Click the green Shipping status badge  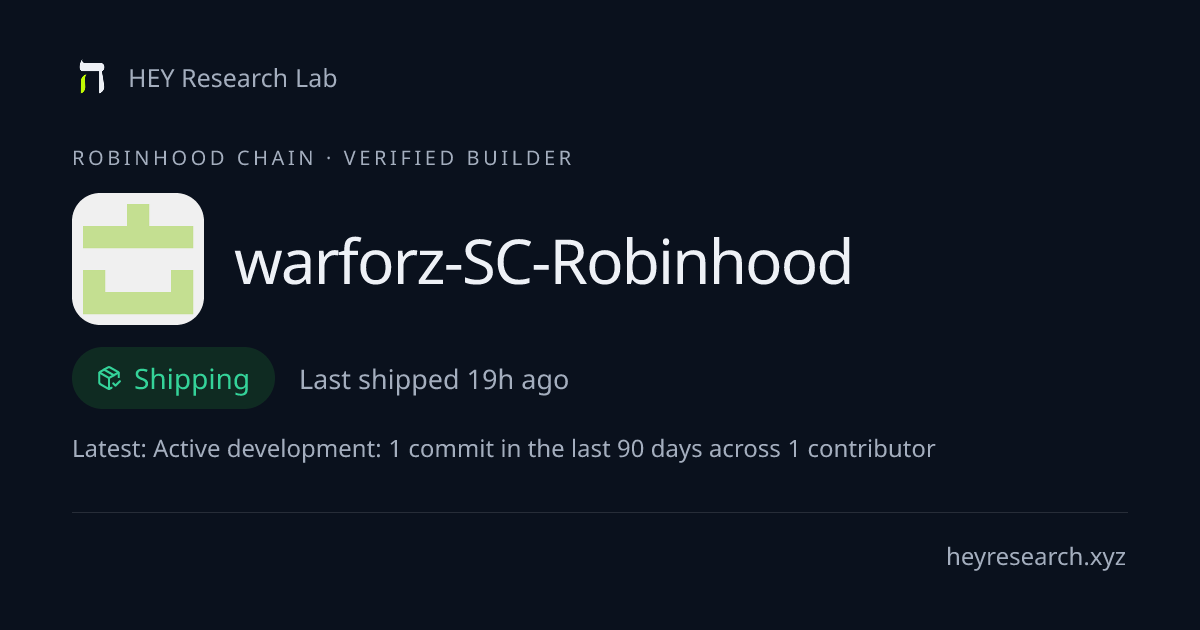coord(173,378)
